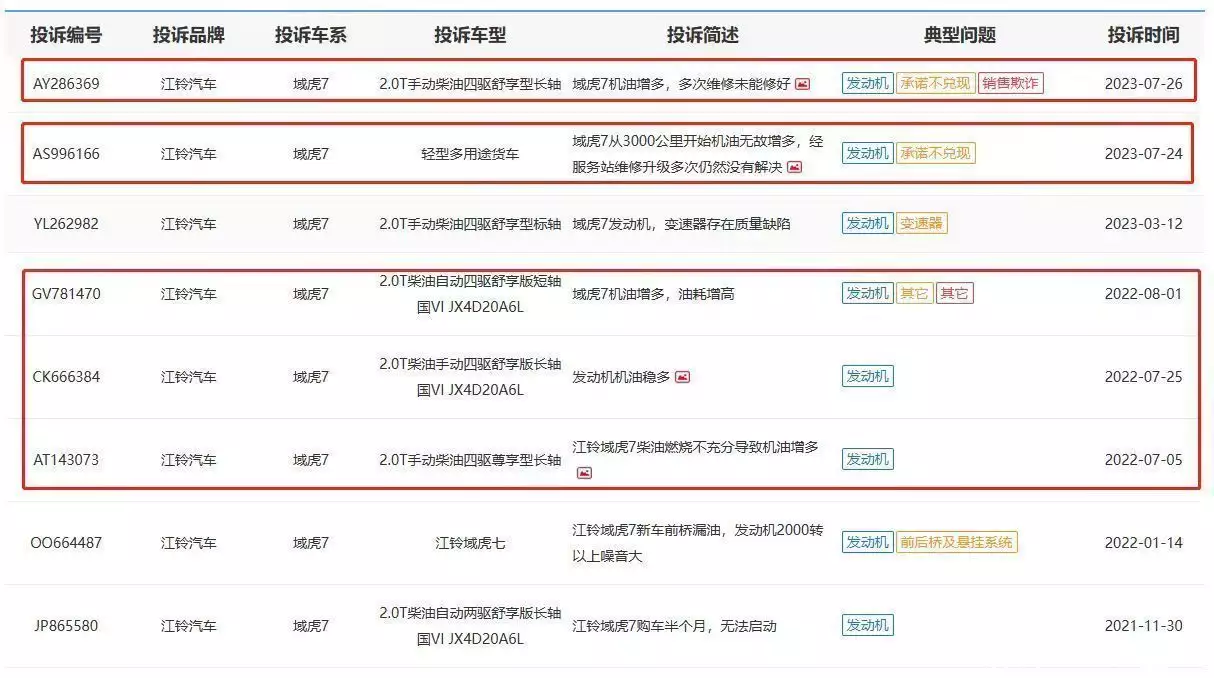Screen dimensions: 1214x678
Task: Click 发动机 tag in AY286369 row
Action: pos(867,83)
